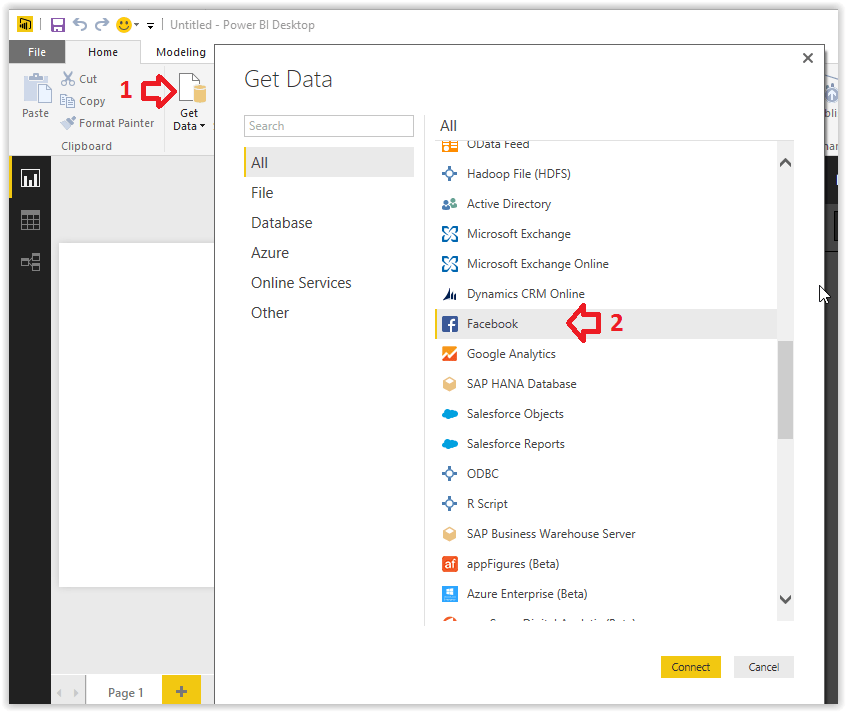Click the data source list scrollbar thumb

point(785,390)
